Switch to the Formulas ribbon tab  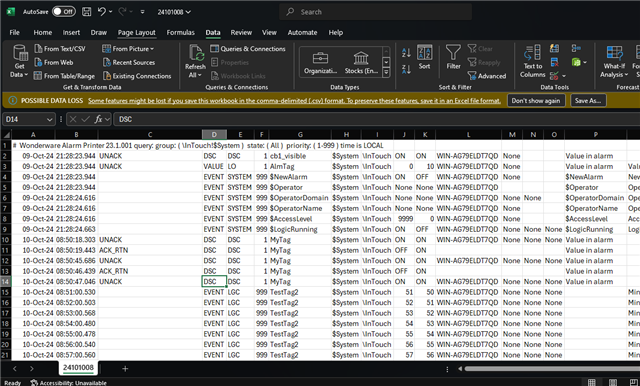pyautogui.click(x=180, y=32)
